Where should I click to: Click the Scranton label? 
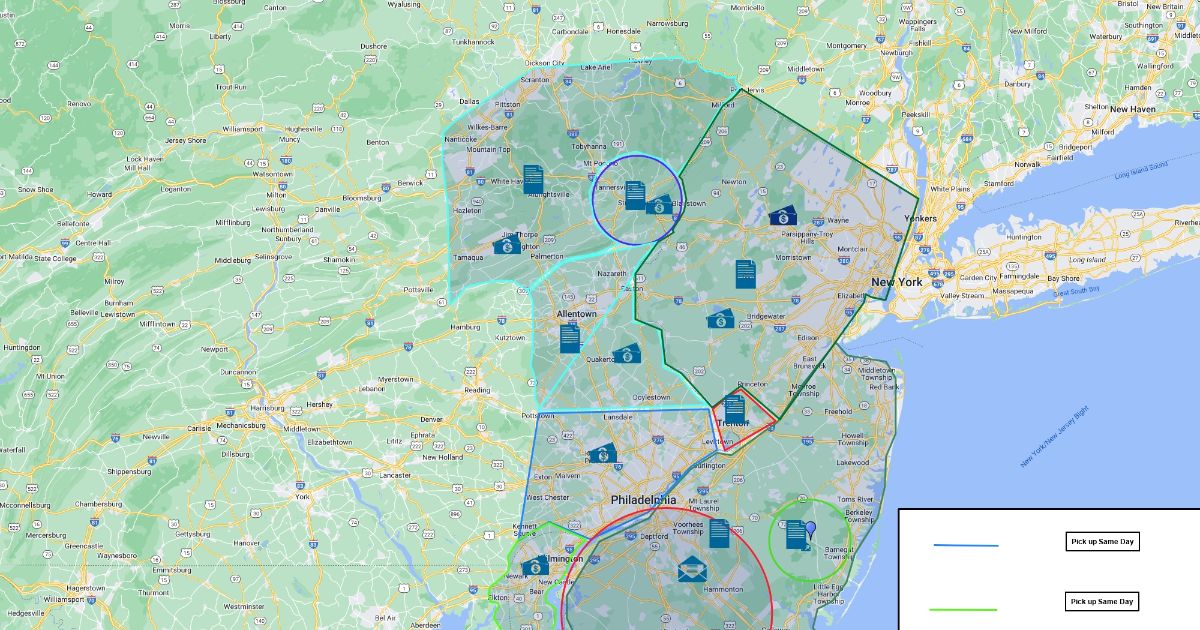pyautogui.click(x=535, y=79)
